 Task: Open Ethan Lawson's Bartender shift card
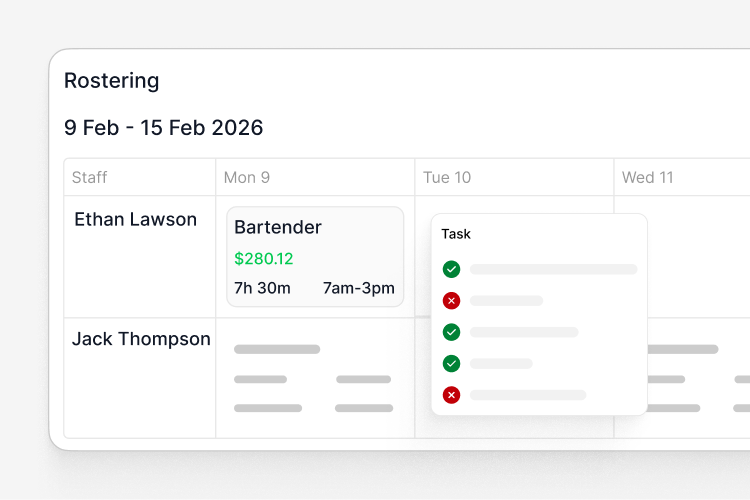pyautogui.click(x=315, y=257)
